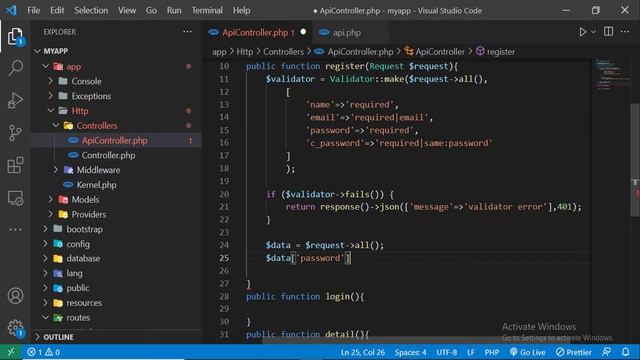Expand the Providers folder

(51, 214)
